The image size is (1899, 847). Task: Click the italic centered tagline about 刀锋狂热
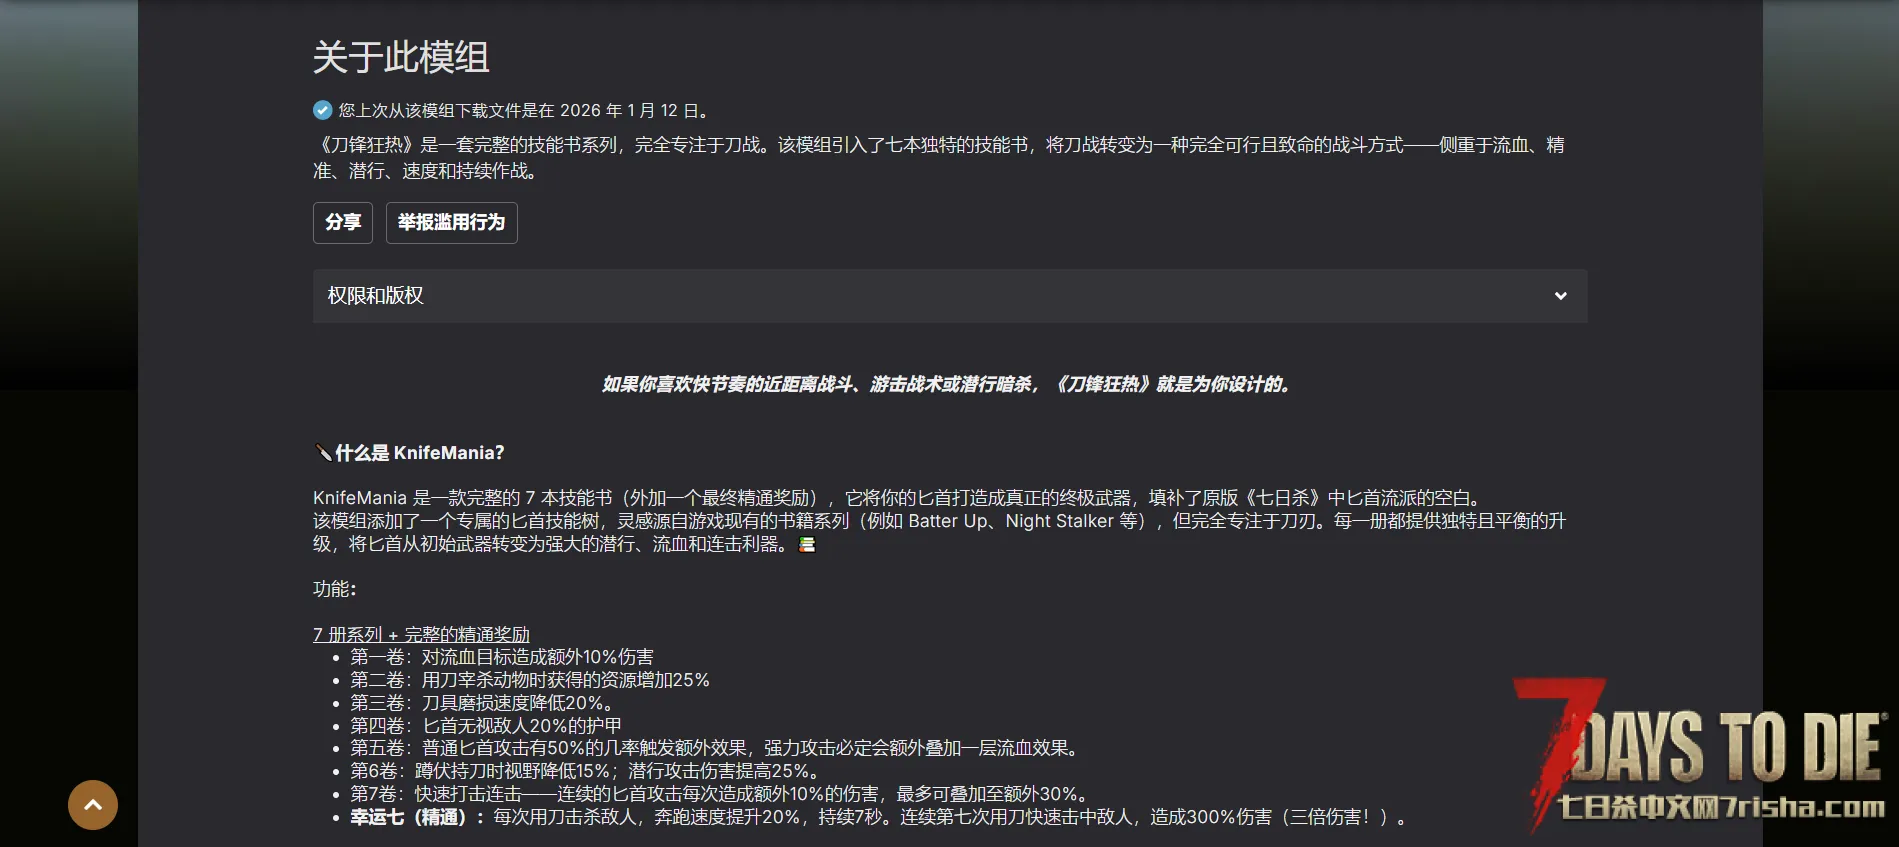[x=946, y=385]
